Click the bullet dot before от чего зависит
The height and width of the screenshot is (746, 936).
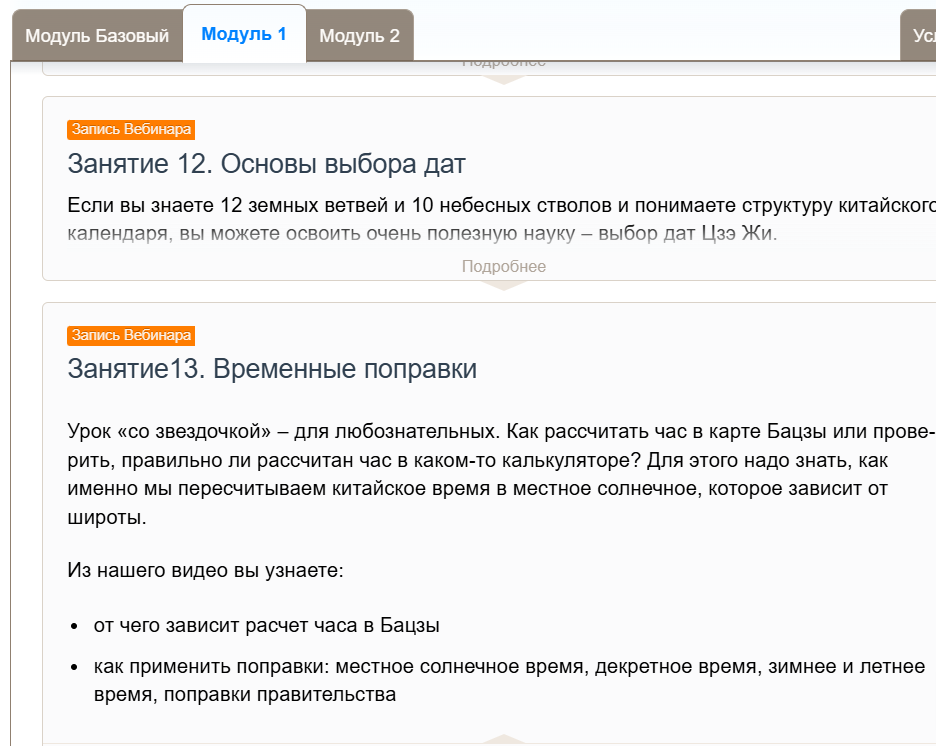pos(75,626)
